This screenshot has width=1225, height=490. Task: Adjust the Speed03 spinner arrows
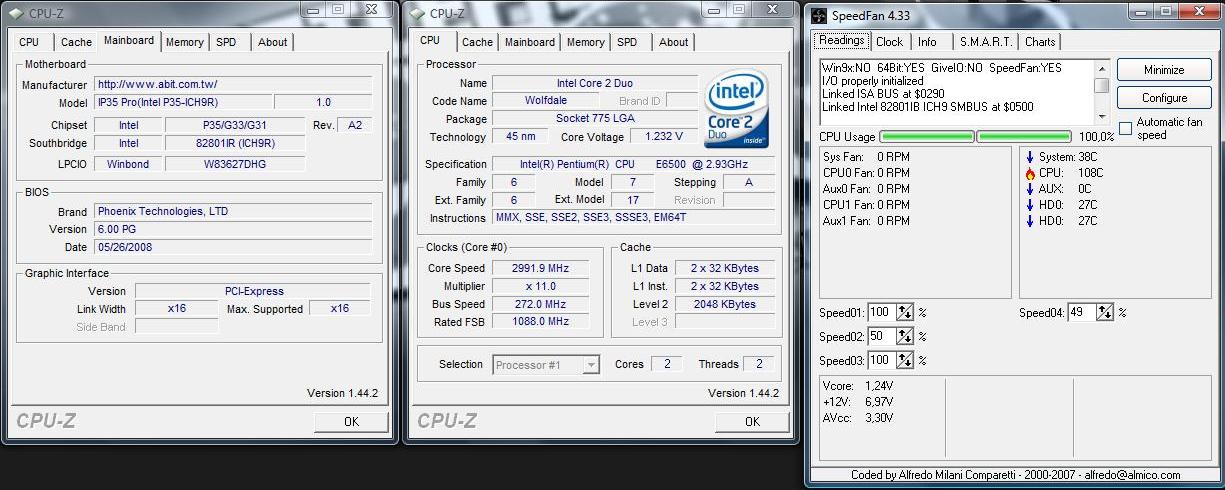(x=905, y=360)
